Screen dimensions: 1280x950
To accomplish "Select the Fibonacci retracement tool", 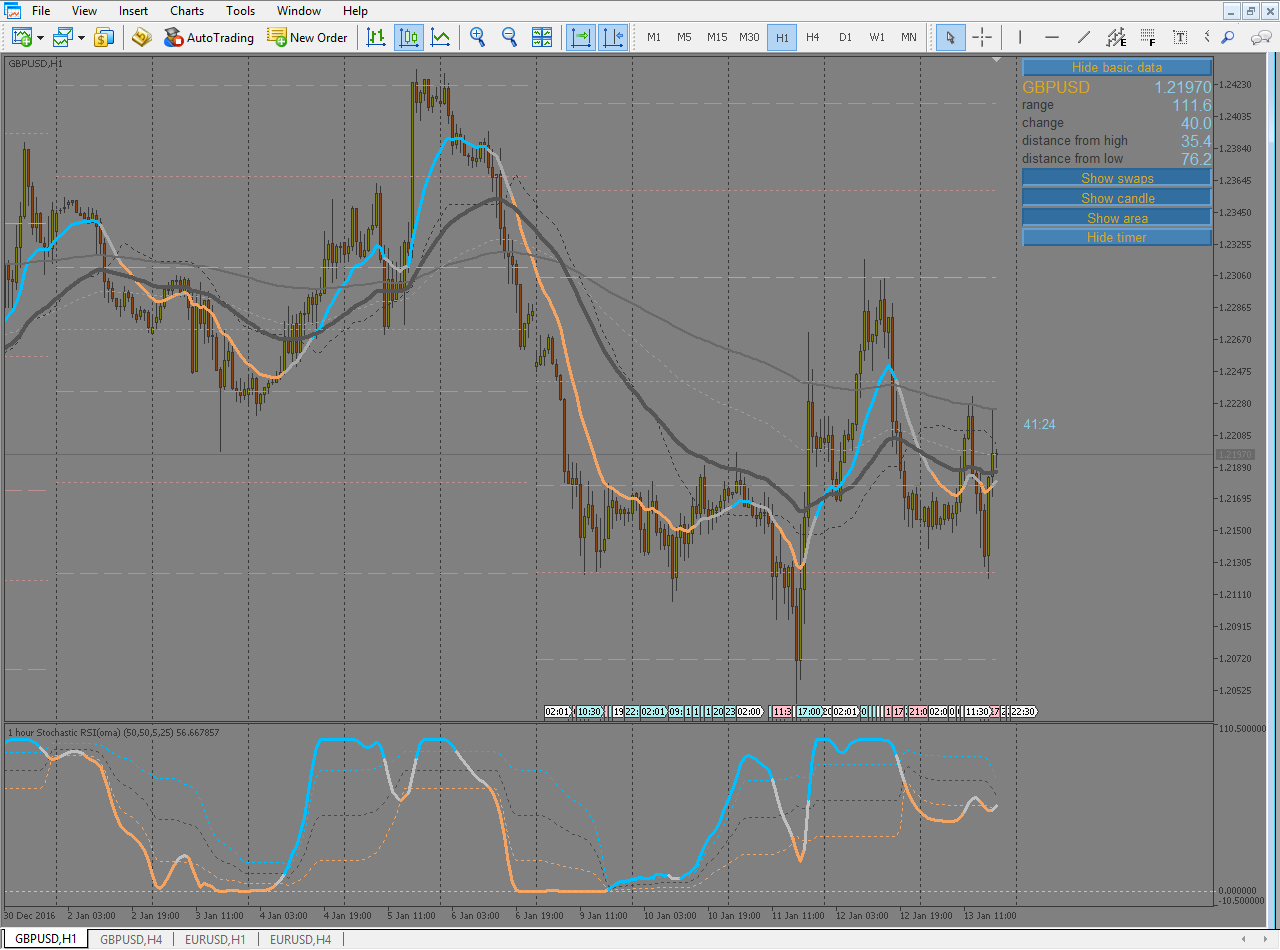I will (x=1148, y=38).
